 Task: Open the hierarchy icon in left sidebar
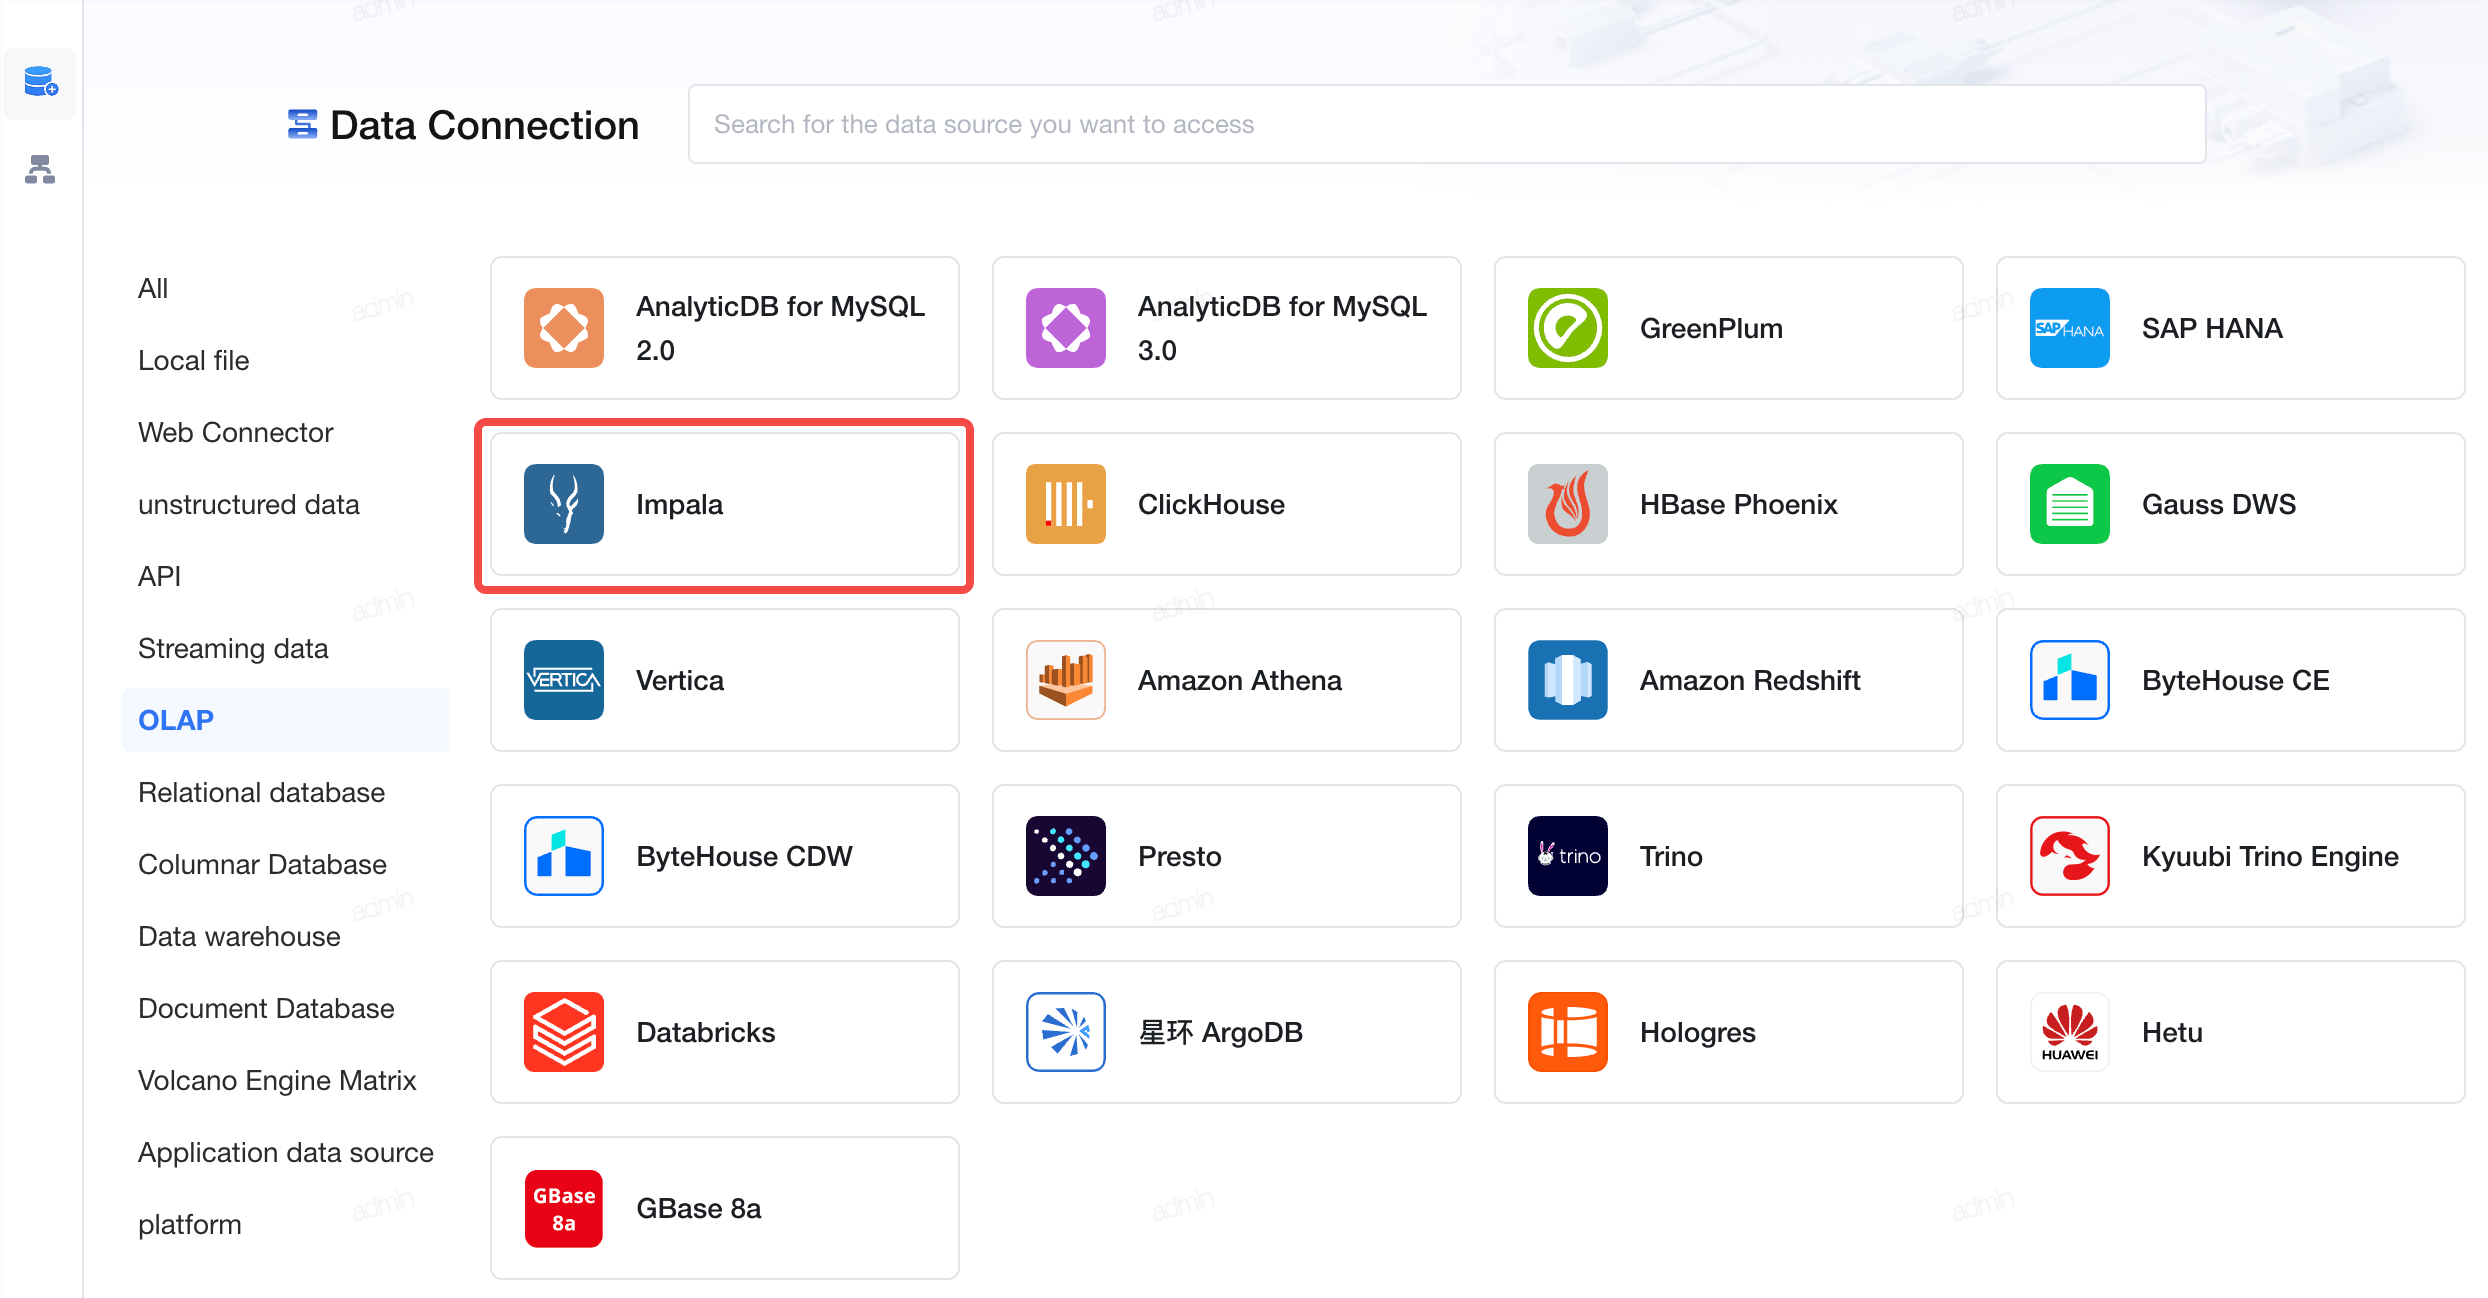[40, 169]
